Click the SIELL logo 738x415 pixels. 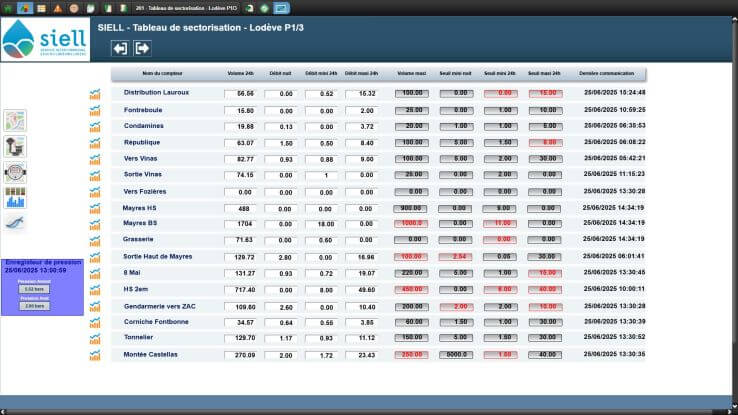[x=45, y=39]
